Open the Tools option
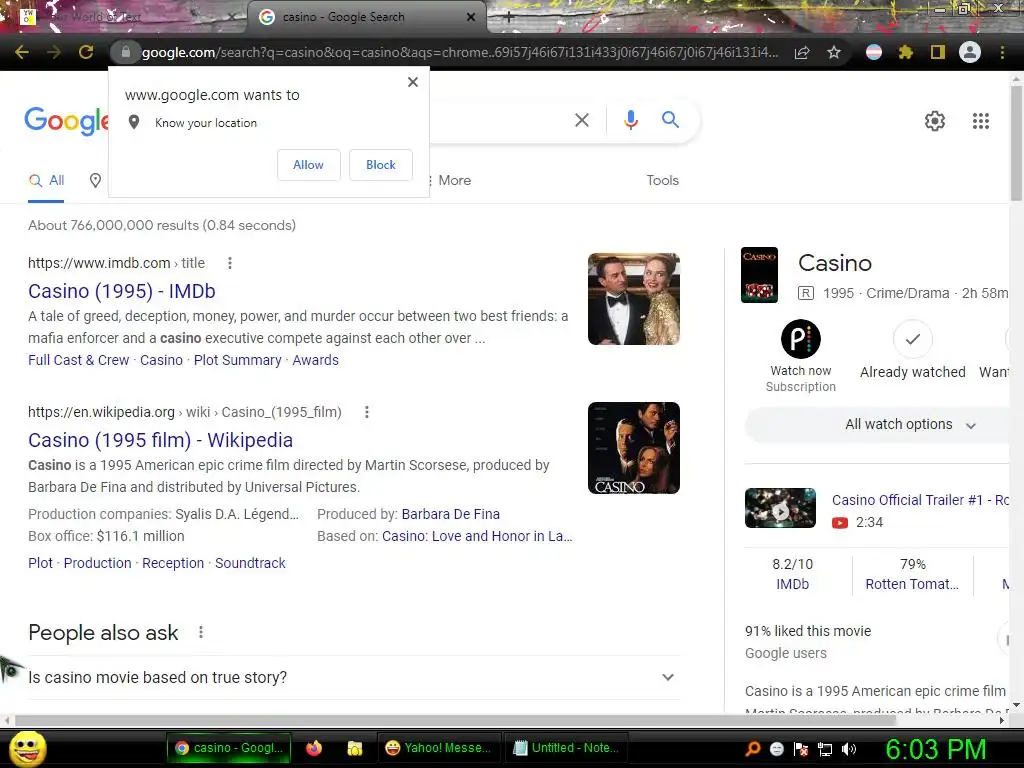1024x768 pixels. (662, 180)
